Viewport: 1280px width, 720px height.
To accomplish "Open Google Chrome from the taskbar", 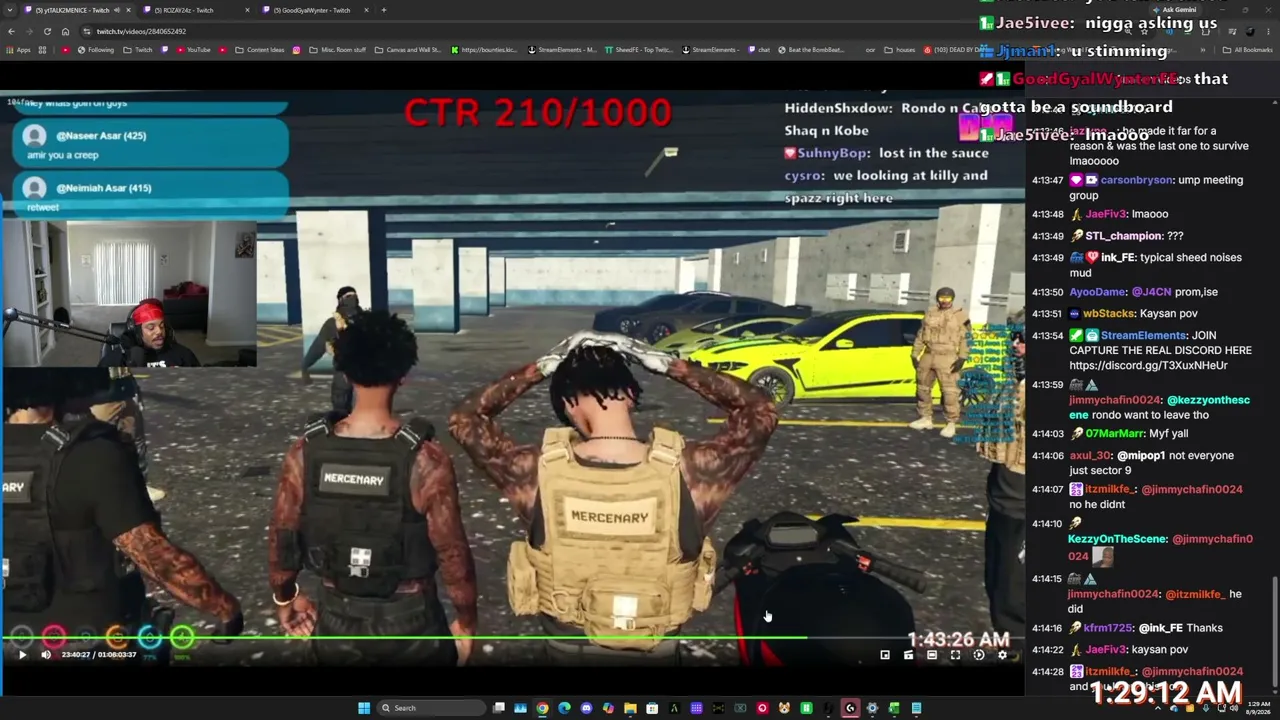I will pos(542,708).
